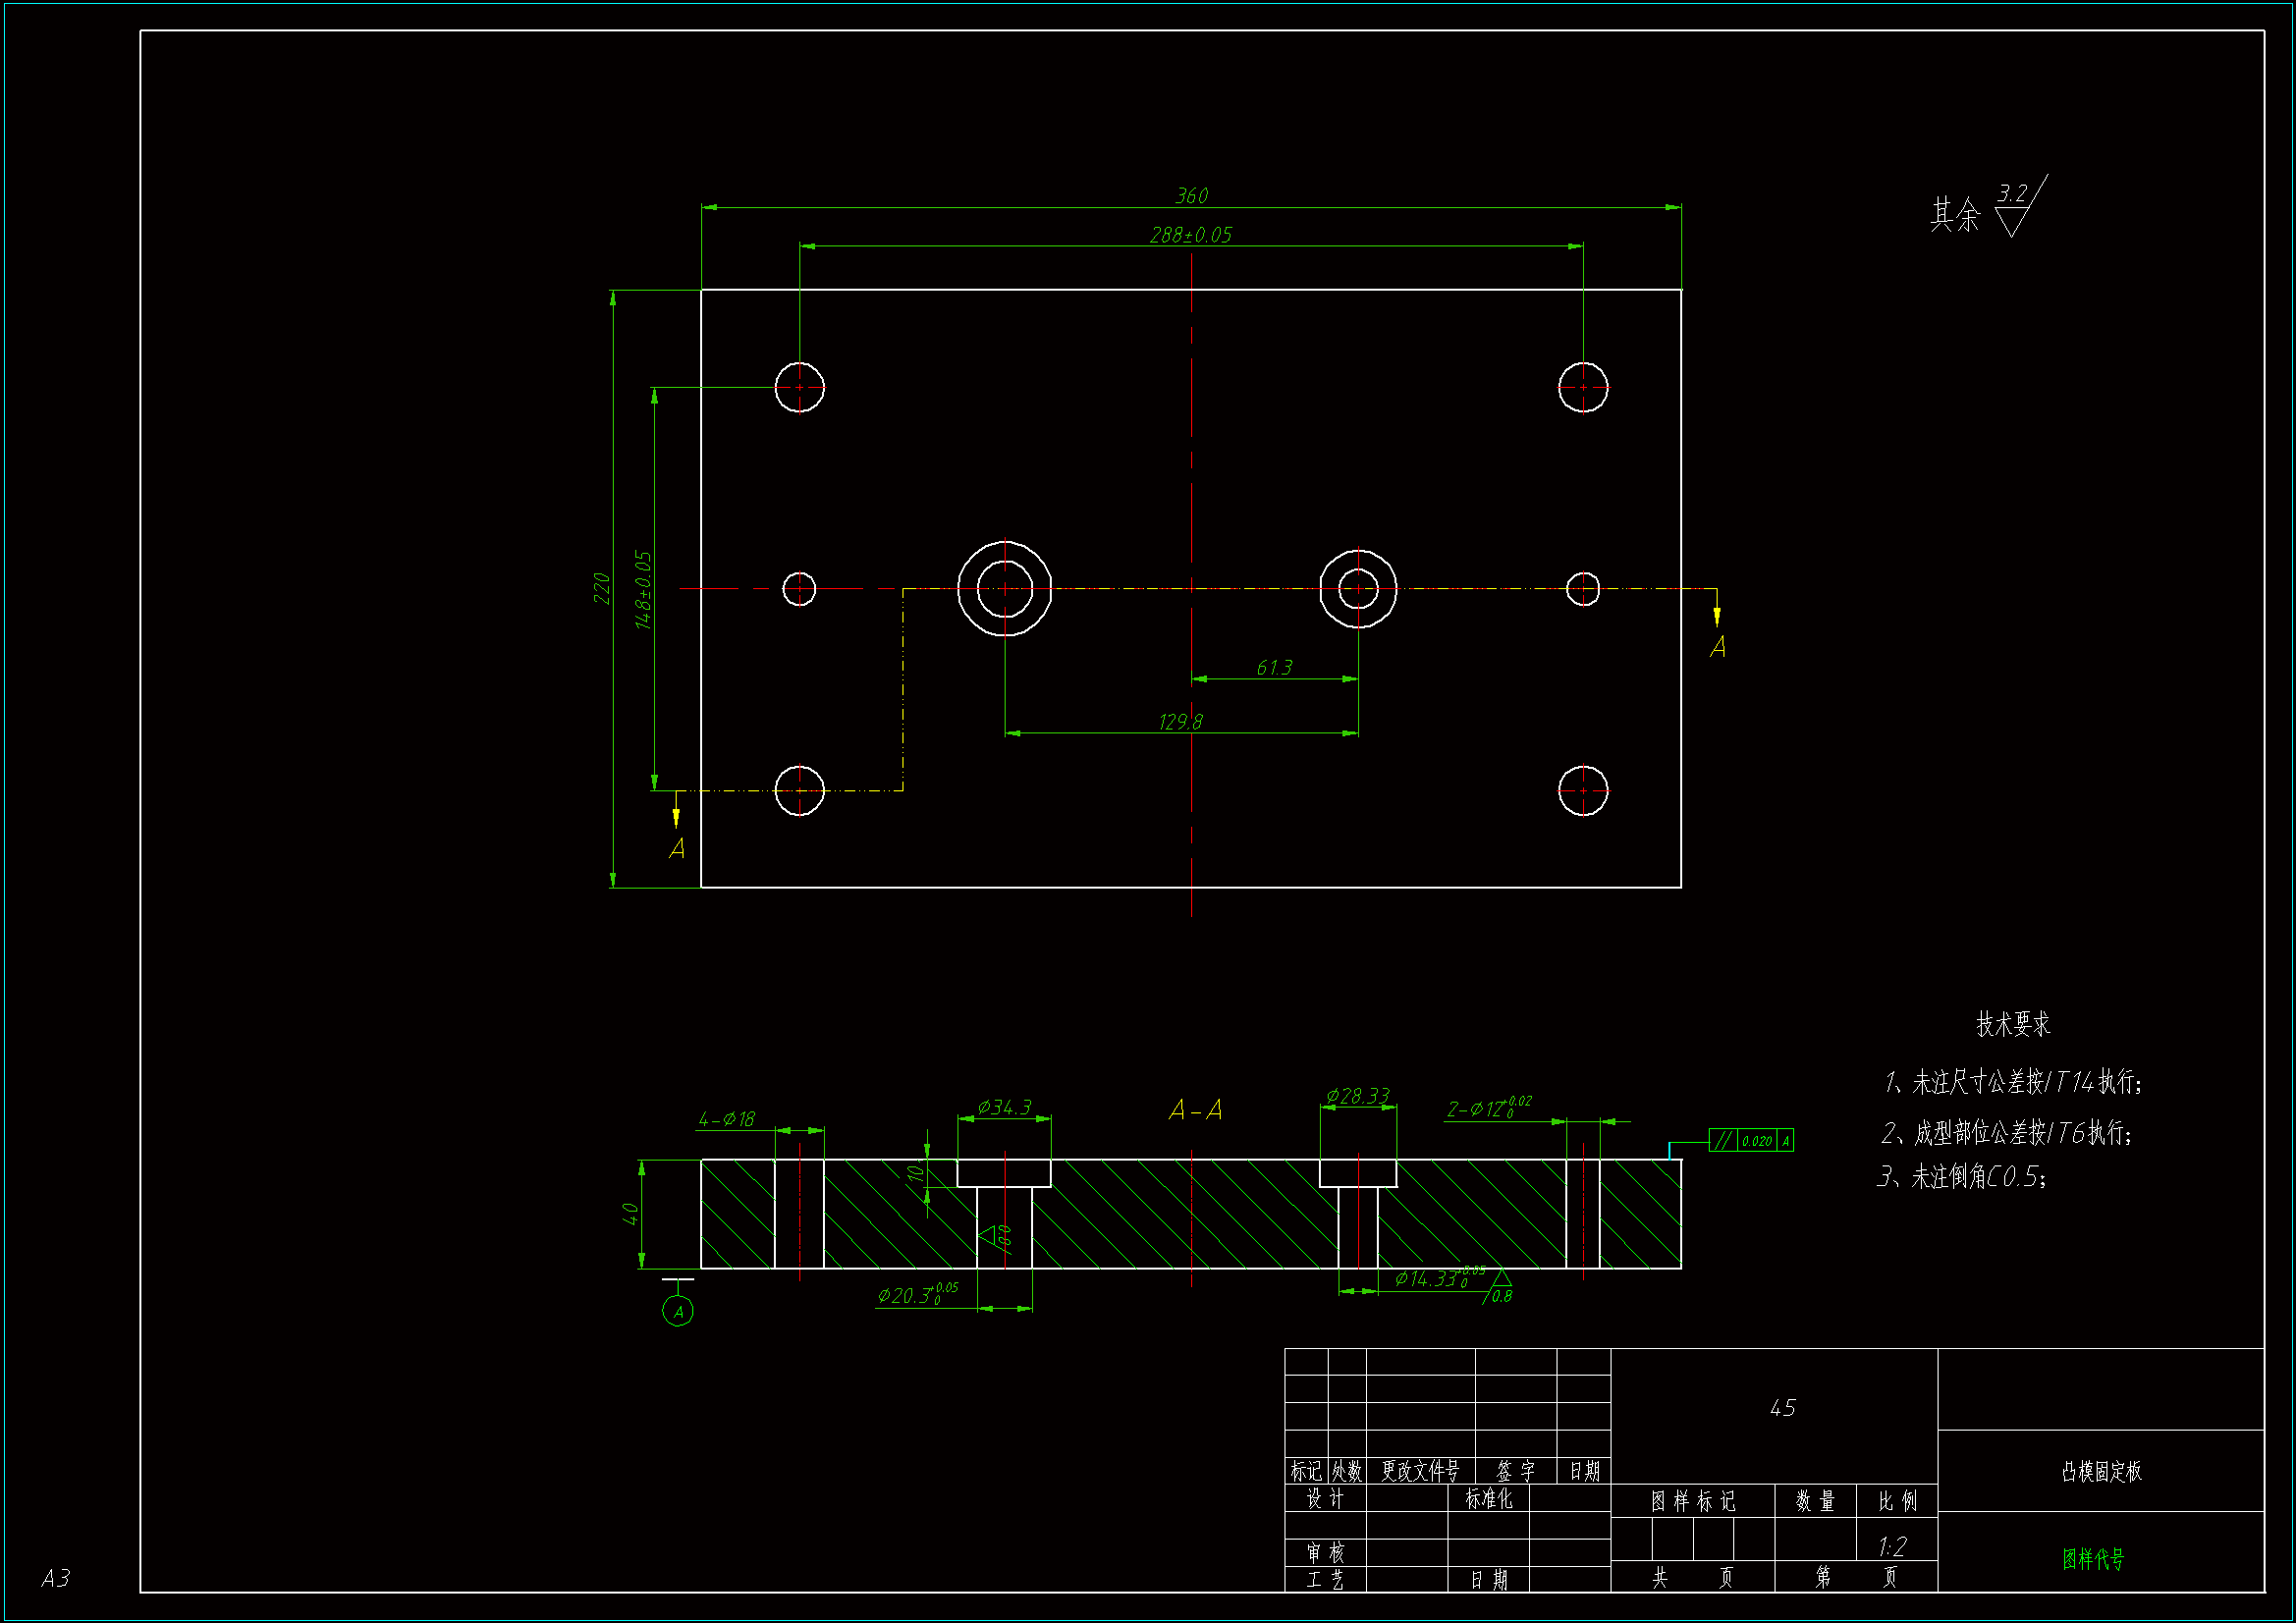Select the datum A circle symbol

click(x=678, y=1311)
